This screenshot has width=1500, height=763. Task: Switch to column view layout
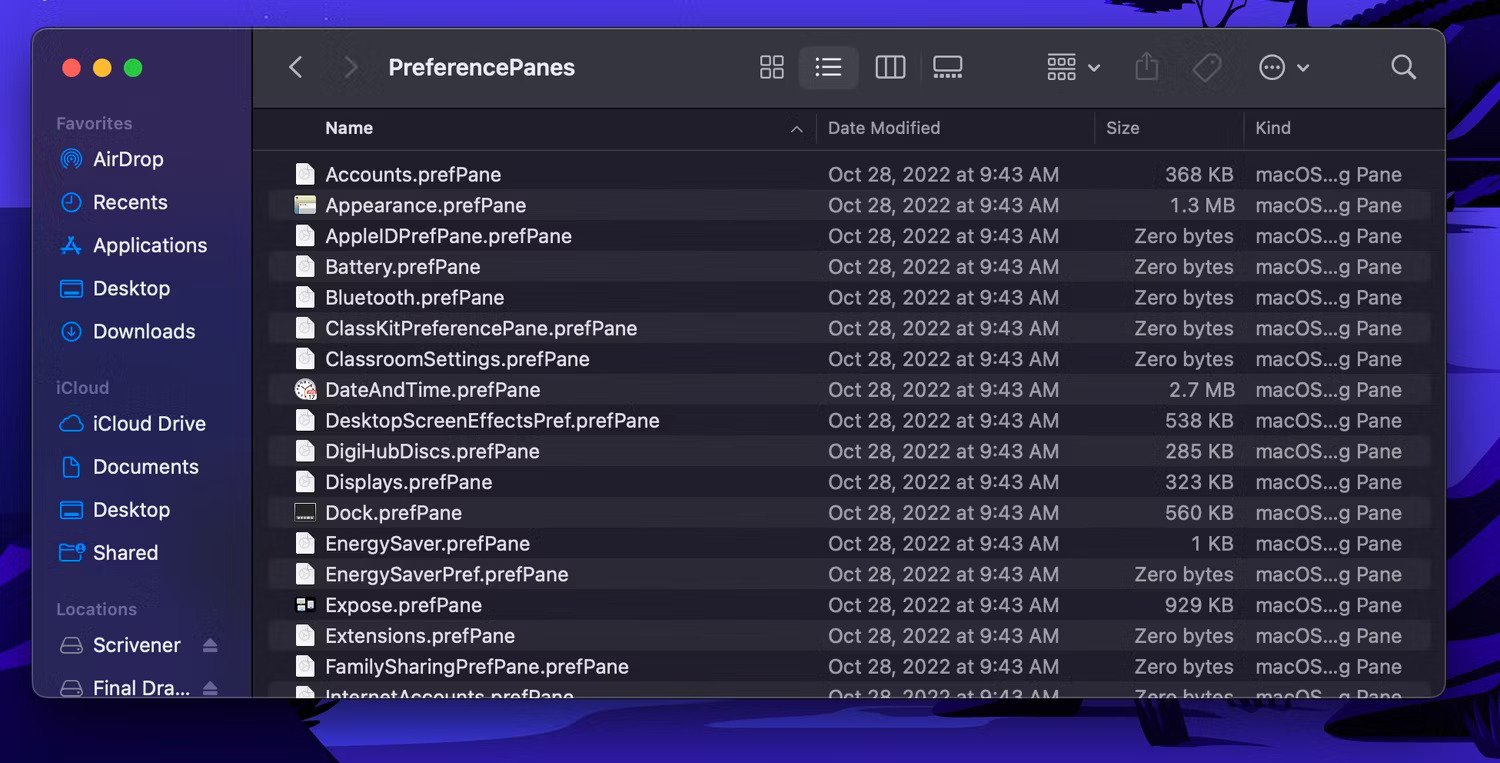pyautogui.click(x=889, y=67)
